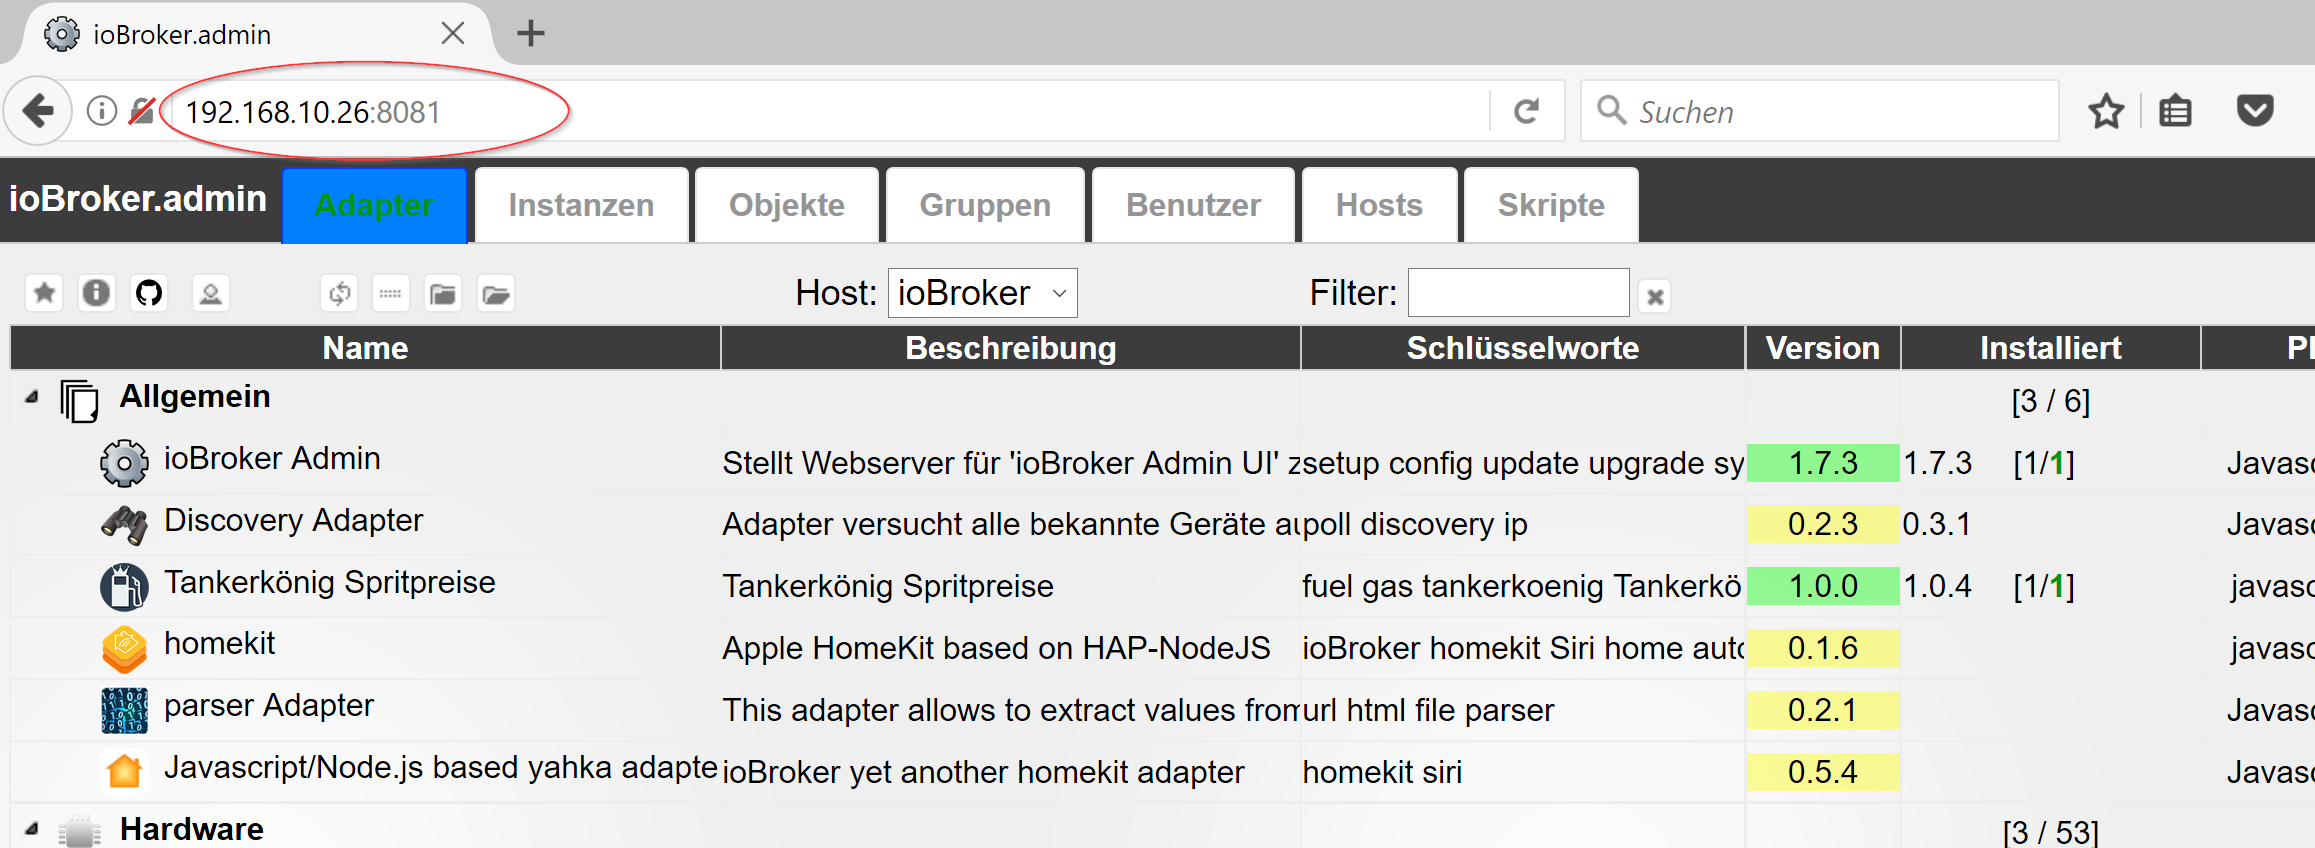Image resolution: width=2315 pixels, height=848 pixels.
Task: Click the browser back button
Action: click(x=38, y=111)
